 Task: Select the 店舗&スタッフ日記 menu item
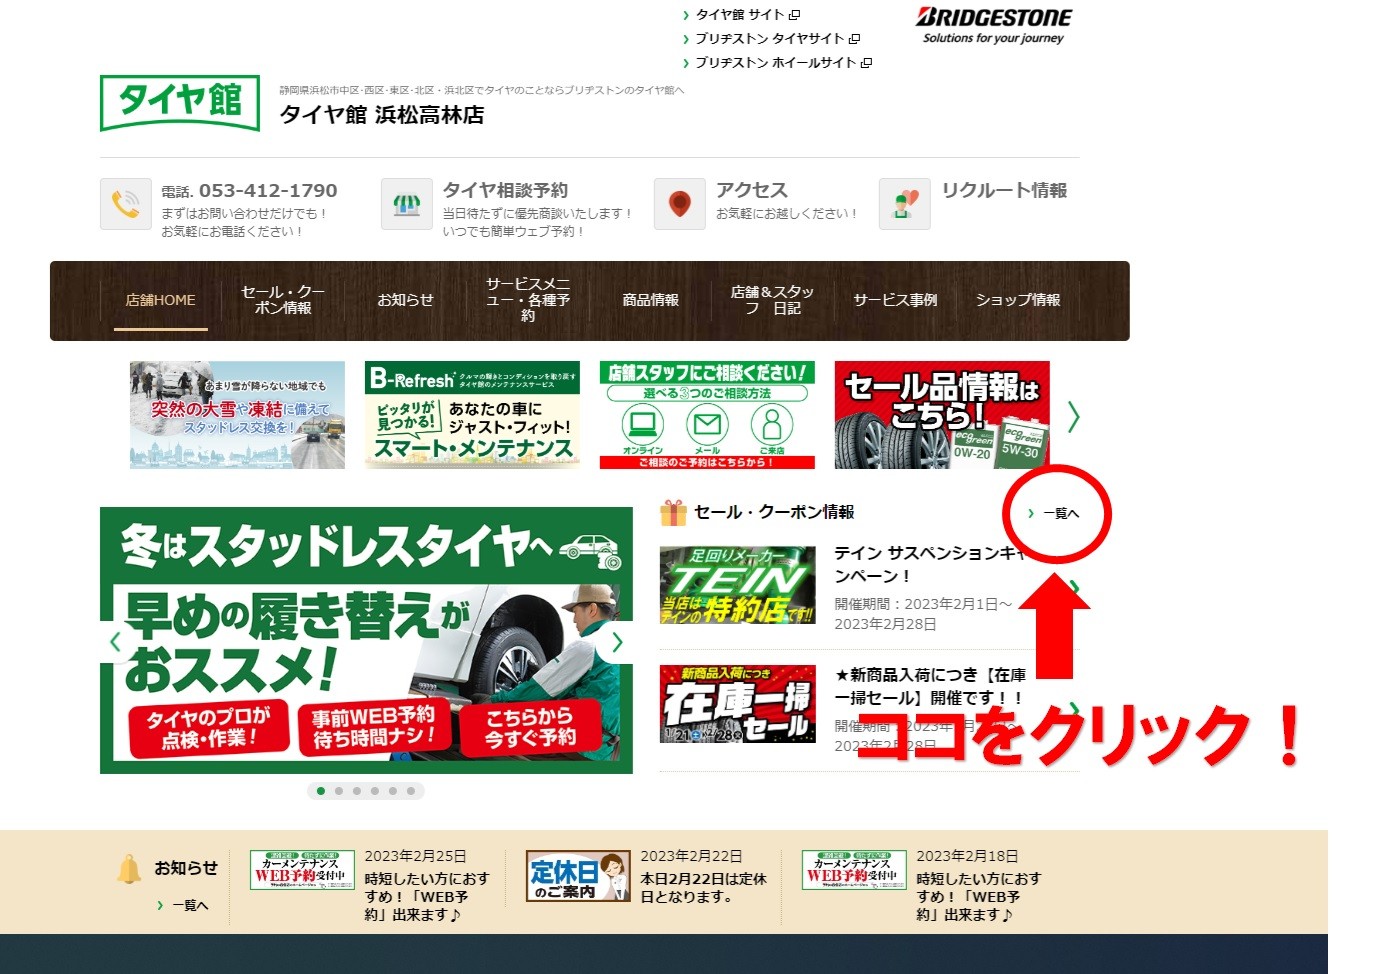click(x=773, y=300)
